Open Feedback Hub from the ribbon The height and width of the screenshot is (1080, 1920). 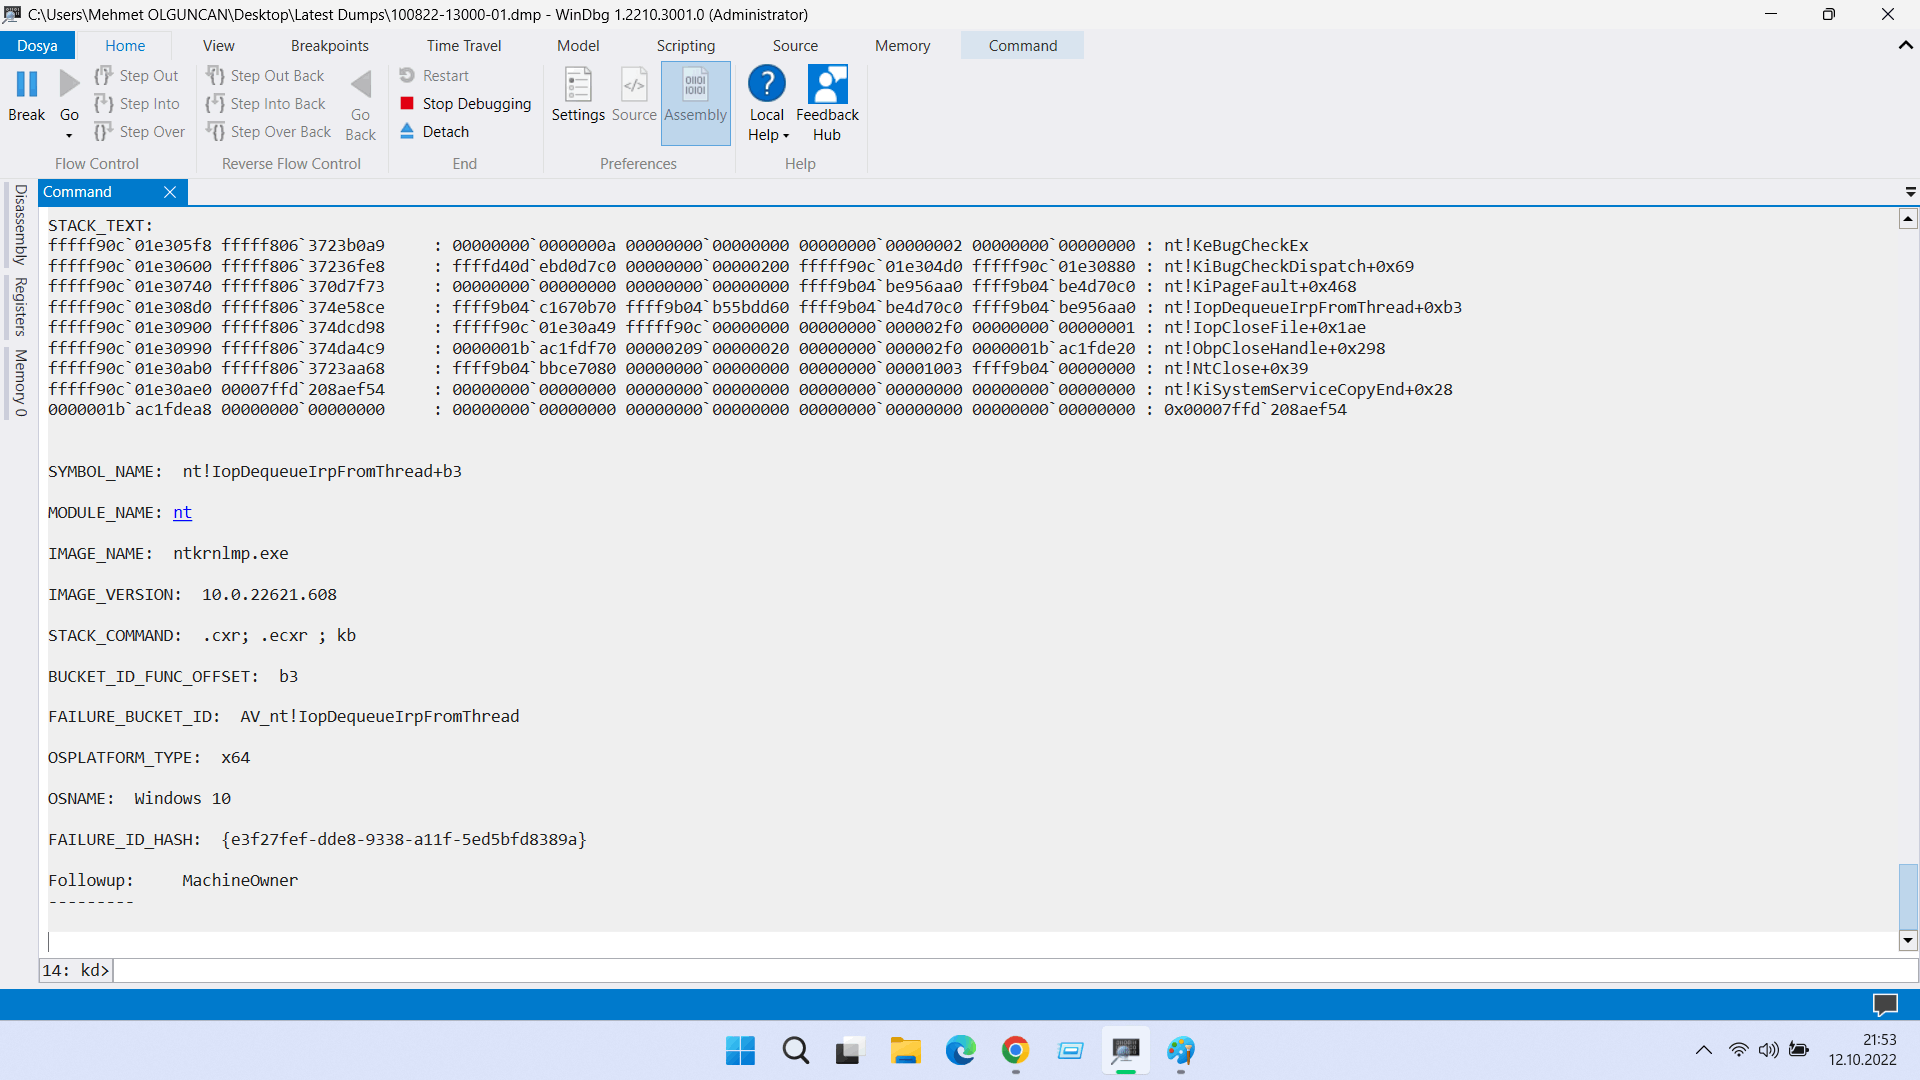(827, 86)
